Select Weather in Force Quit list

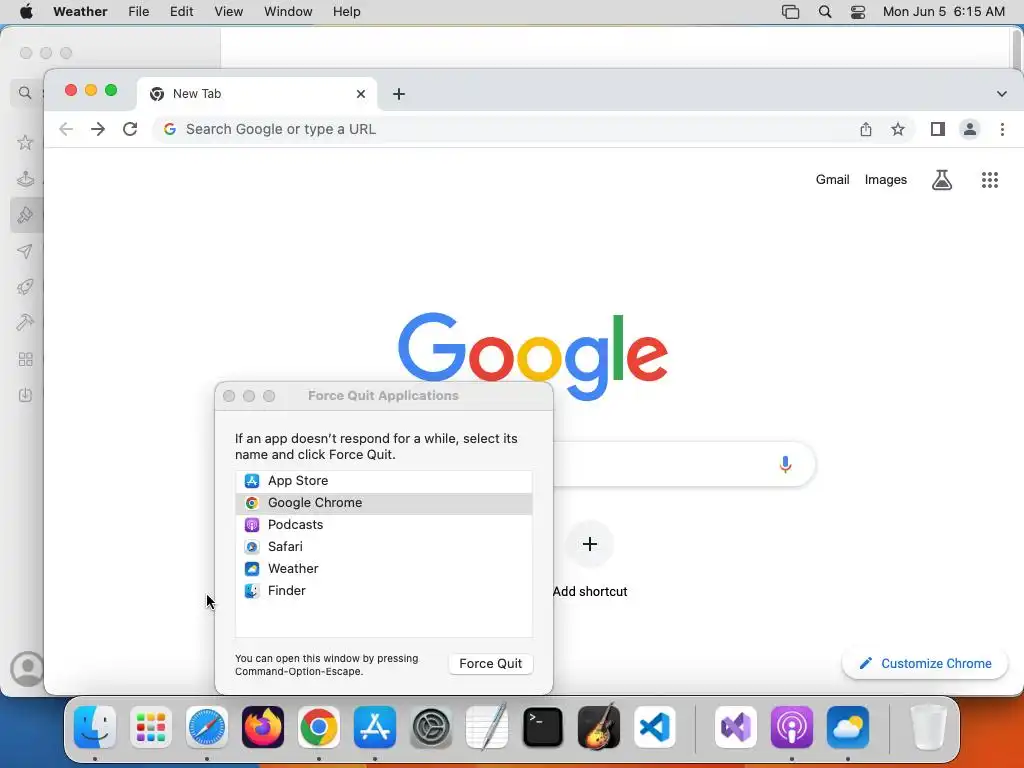click(383, 569)
